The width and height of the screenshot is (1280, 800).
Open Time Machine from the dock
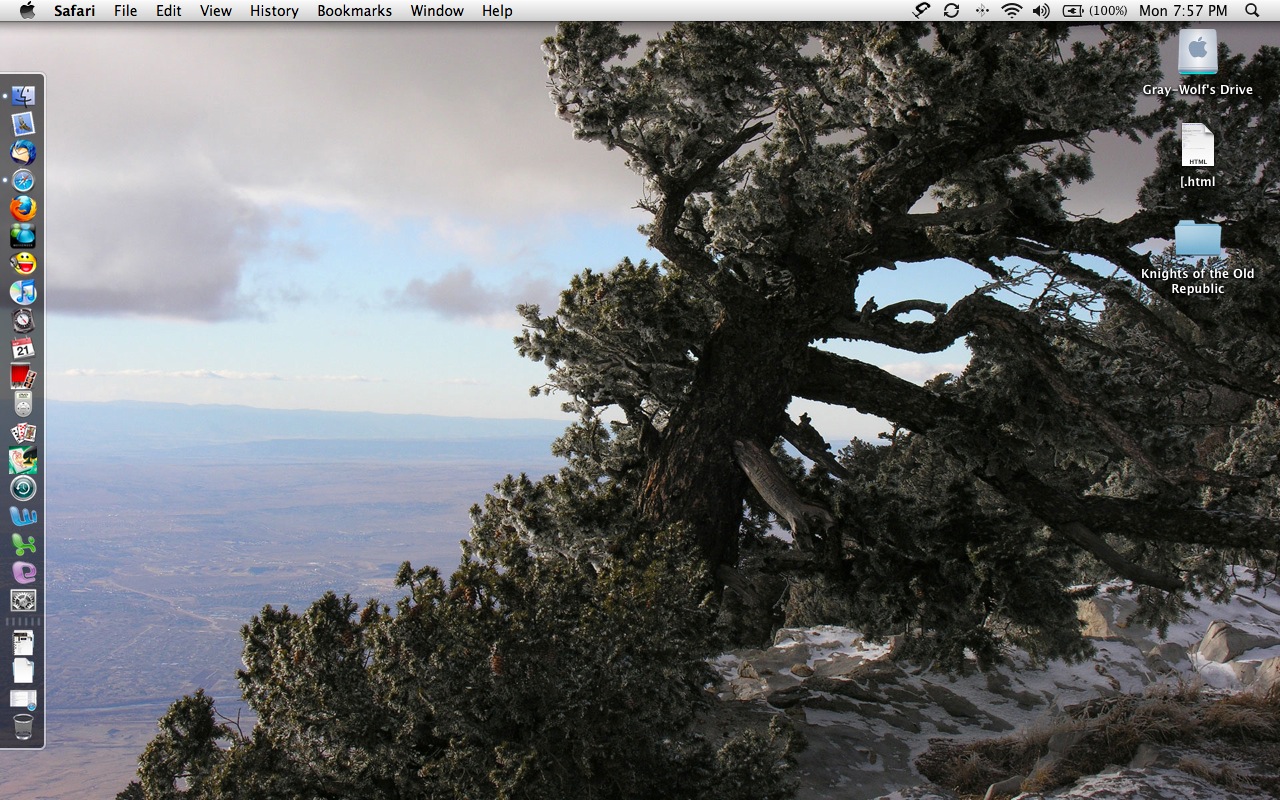(x=23, y=488)
